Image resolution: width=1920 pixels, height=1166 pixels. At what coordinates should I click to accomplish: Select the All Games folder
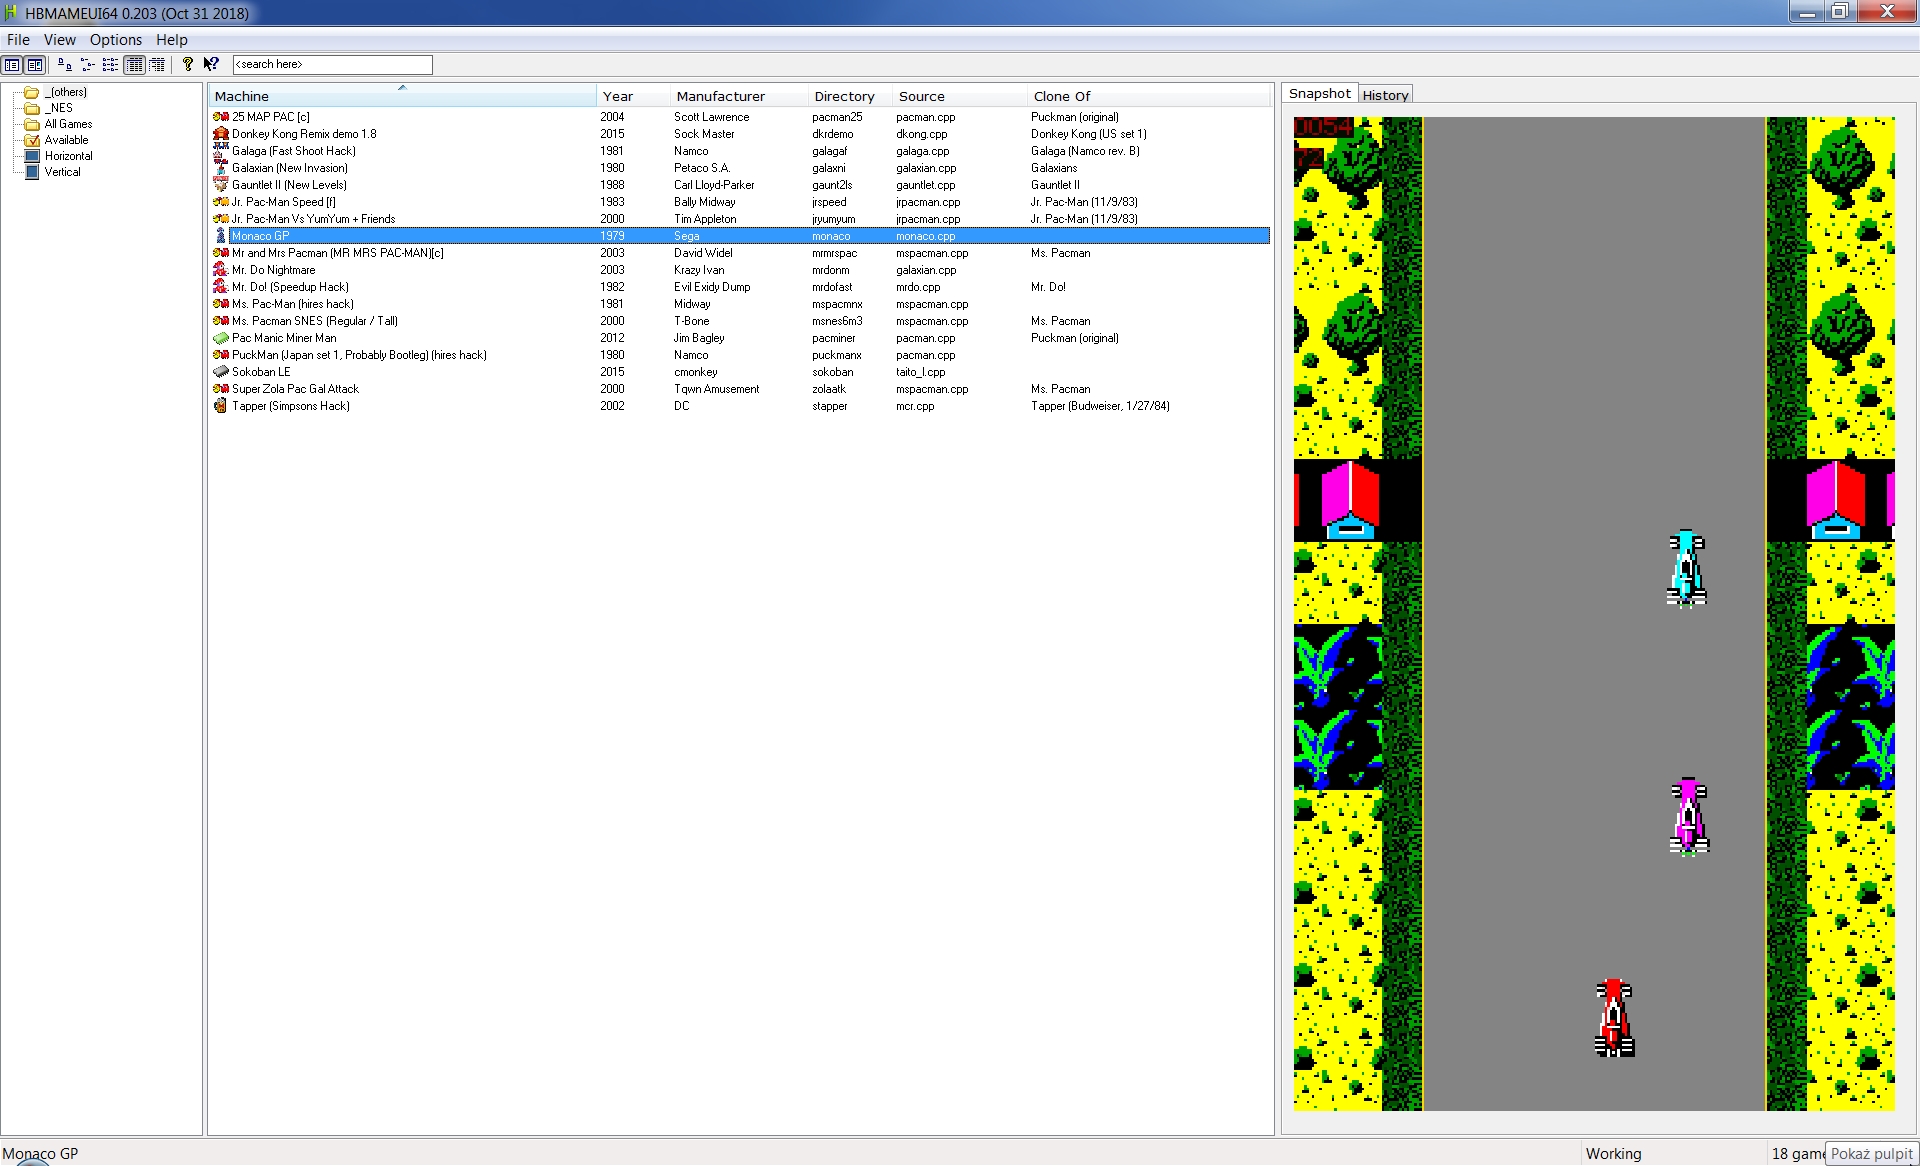point(68,124)
